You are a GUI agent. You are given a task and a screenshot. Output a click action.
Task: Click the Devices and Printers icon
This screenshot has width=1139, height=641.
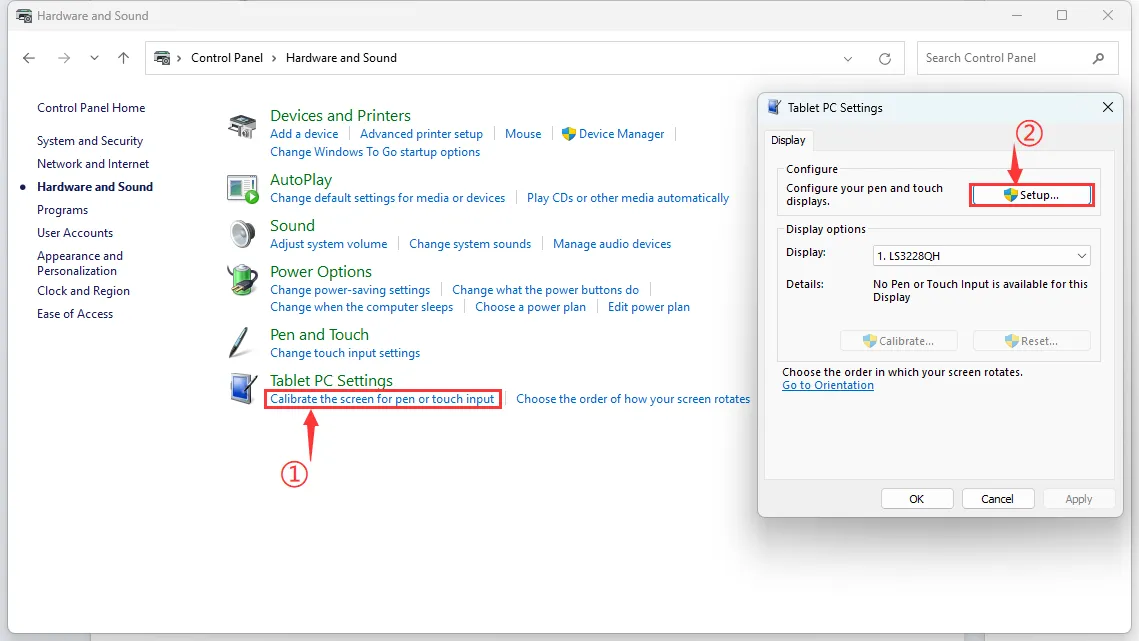tap(242, 127)
